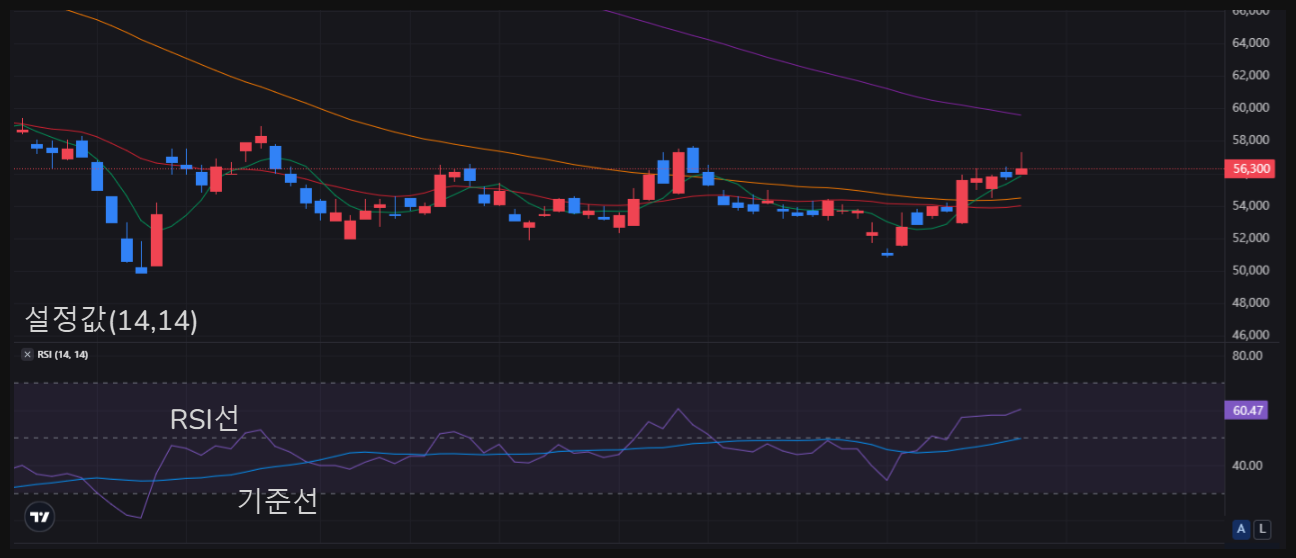Click the 40.00 RSI axis label
This screenshot has height=558, width=1296.
pos(1248,465)
